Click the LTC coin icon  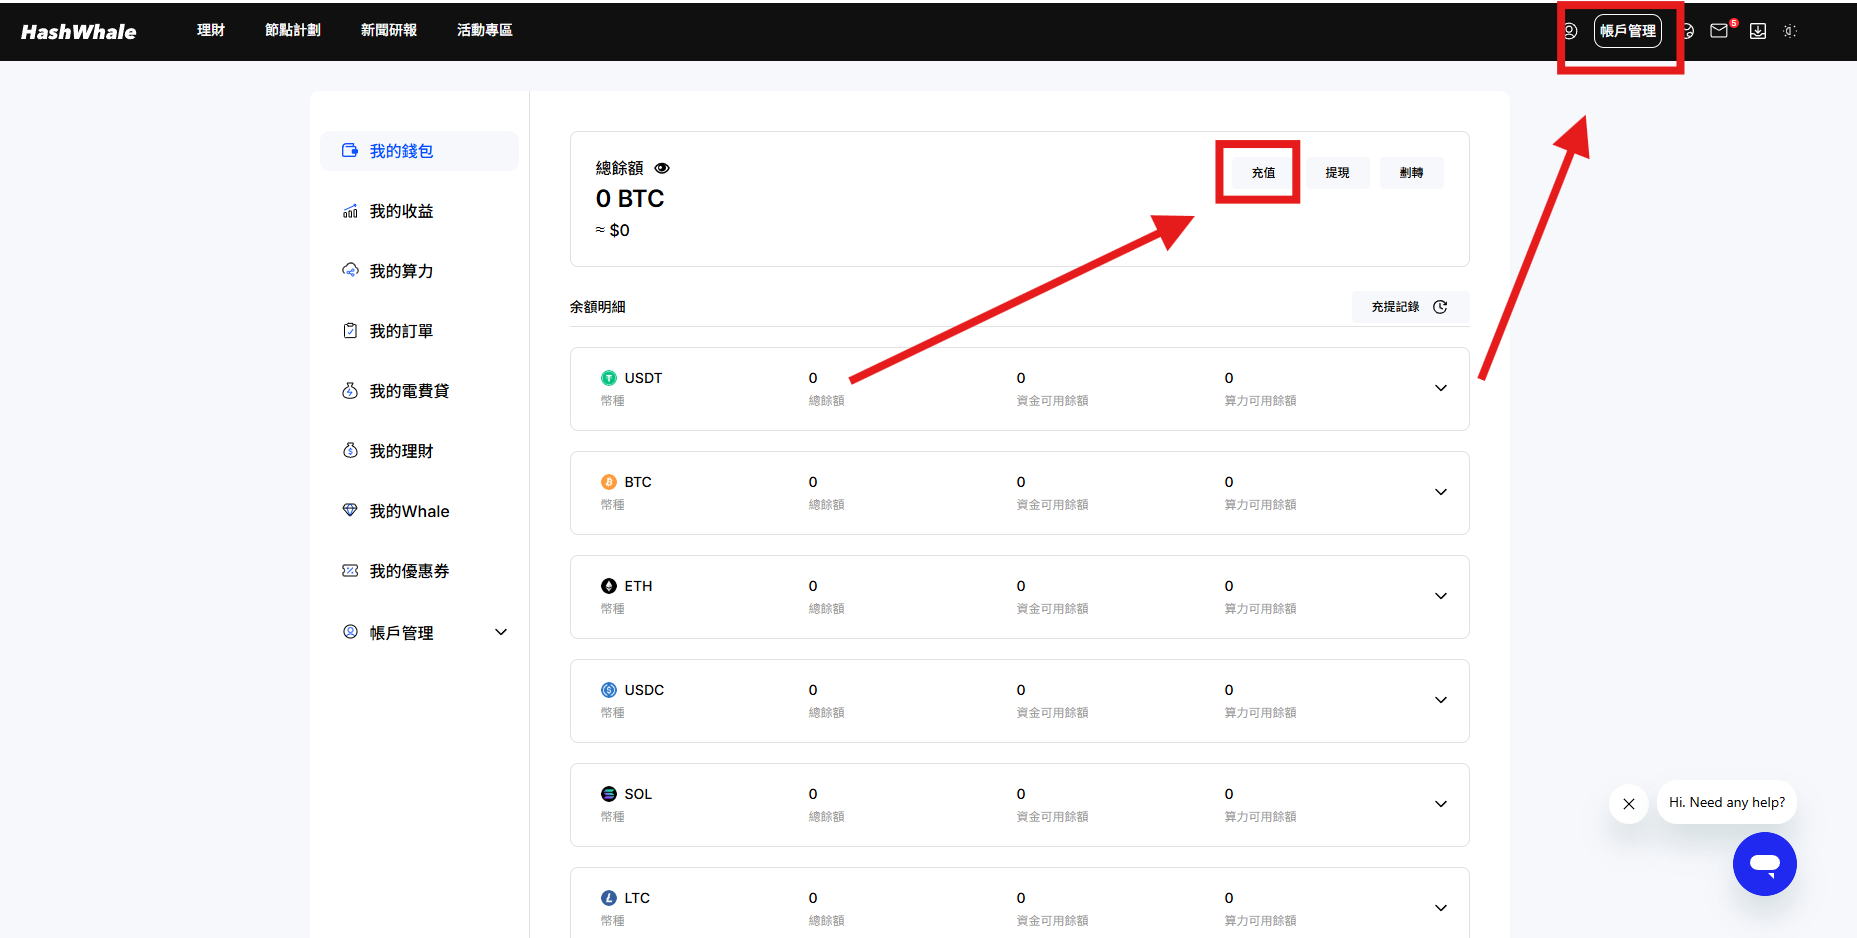tap(609, 898)
